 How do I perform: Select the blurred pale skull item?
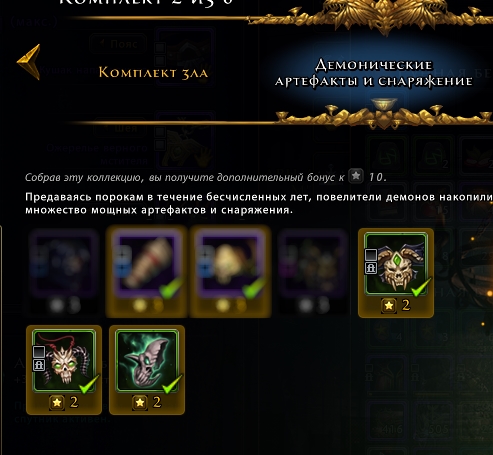(x=230, y=271)
